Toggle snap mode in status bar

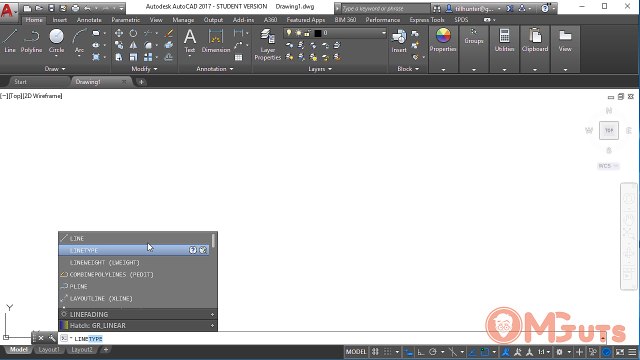coord(387,352)
